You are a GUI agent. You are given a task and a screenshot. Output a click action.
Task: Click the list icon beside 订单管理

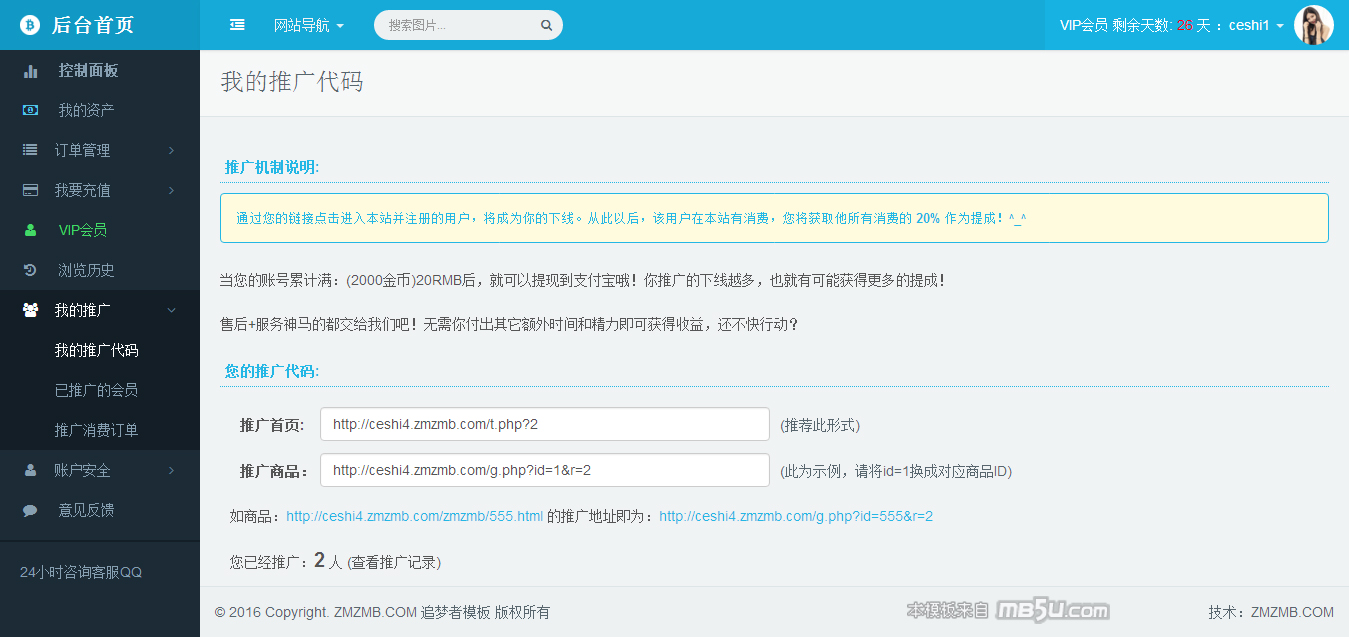click(x=31, y=150)
